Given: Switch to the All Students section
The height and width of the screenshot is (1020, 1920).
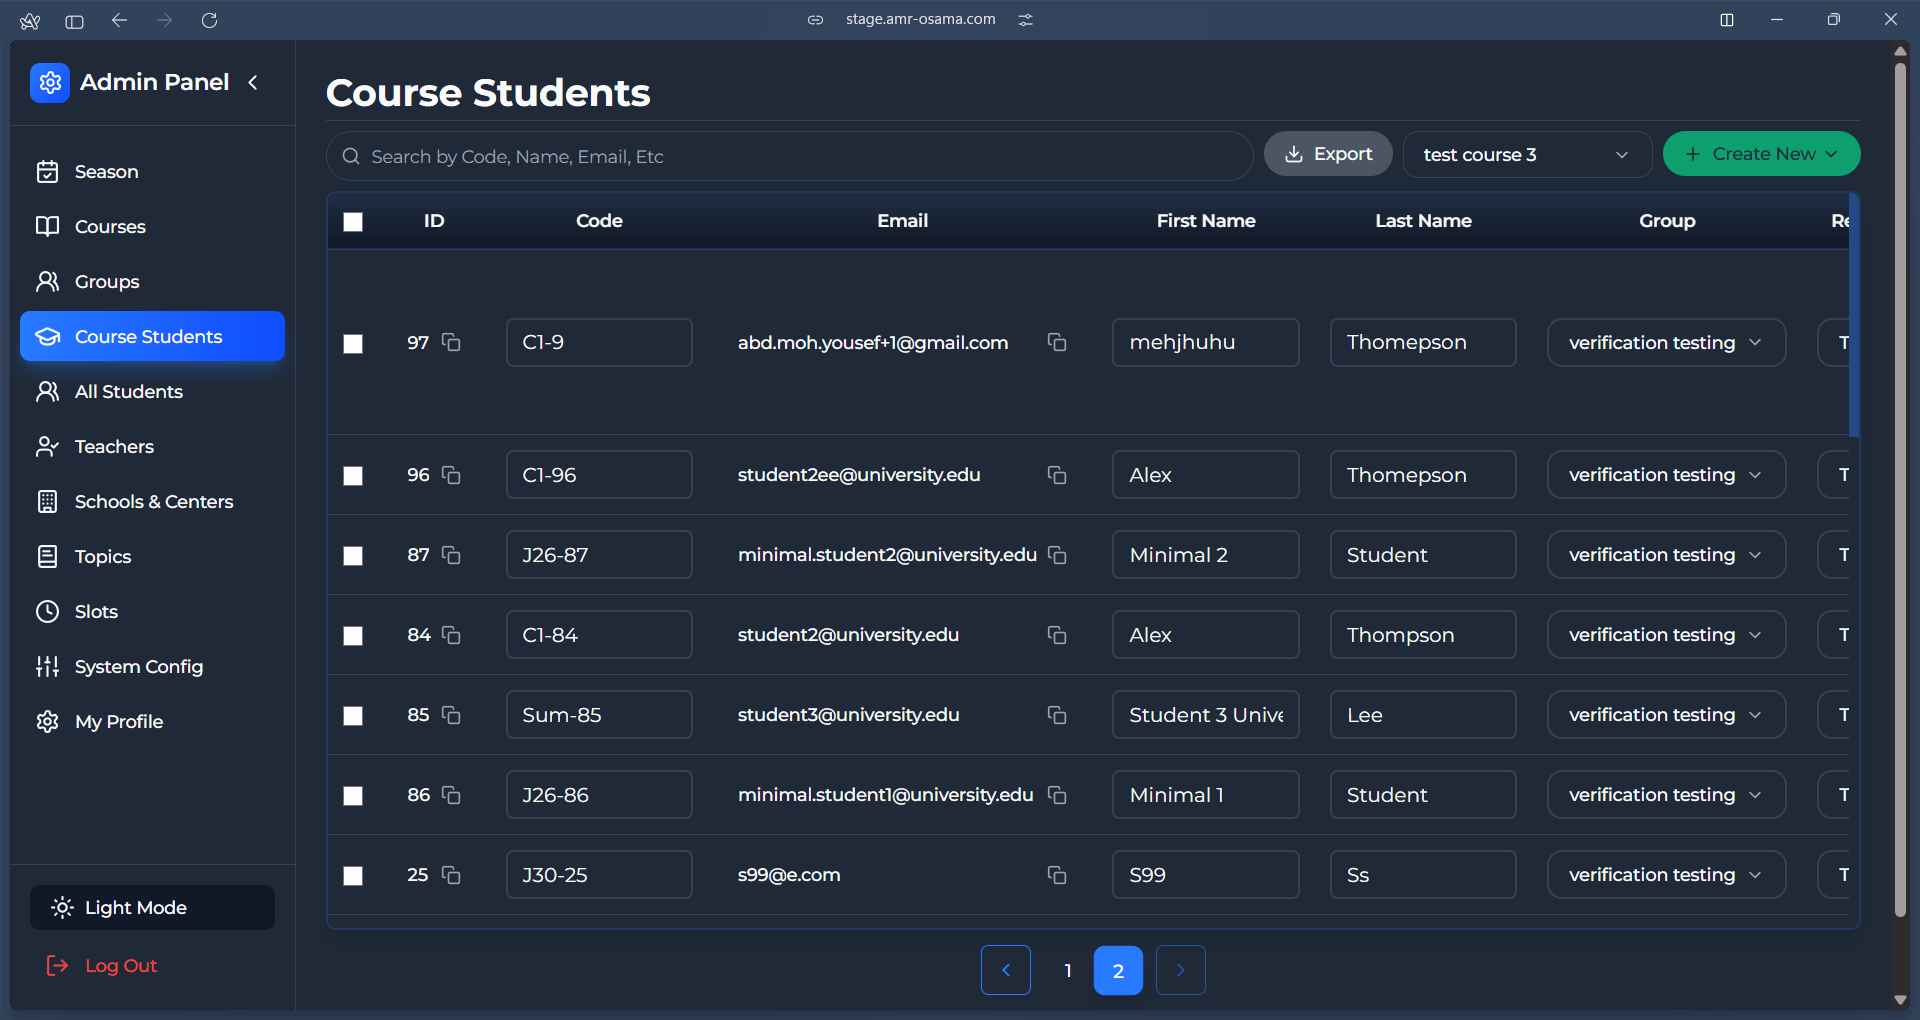Looking at the screenshot, I should (128, 391).
